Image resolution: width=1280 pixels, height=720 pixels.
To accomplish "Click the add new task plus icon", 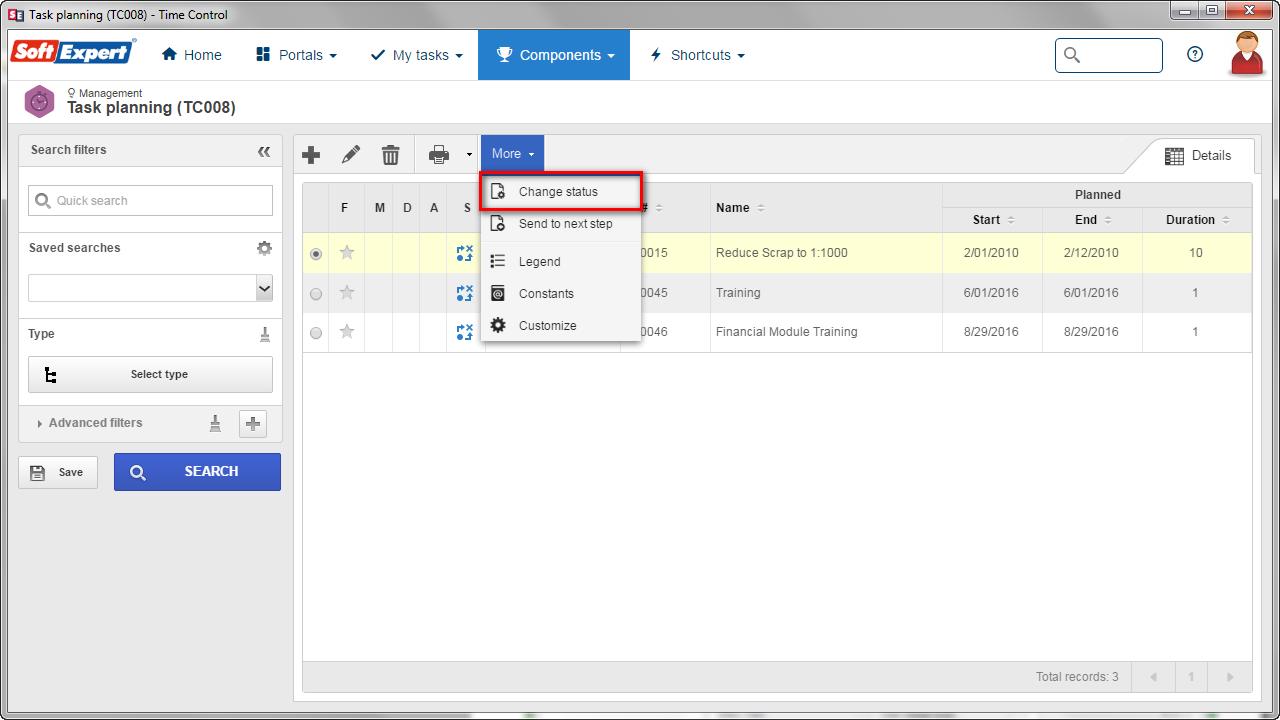I will [x=311, y=154].
